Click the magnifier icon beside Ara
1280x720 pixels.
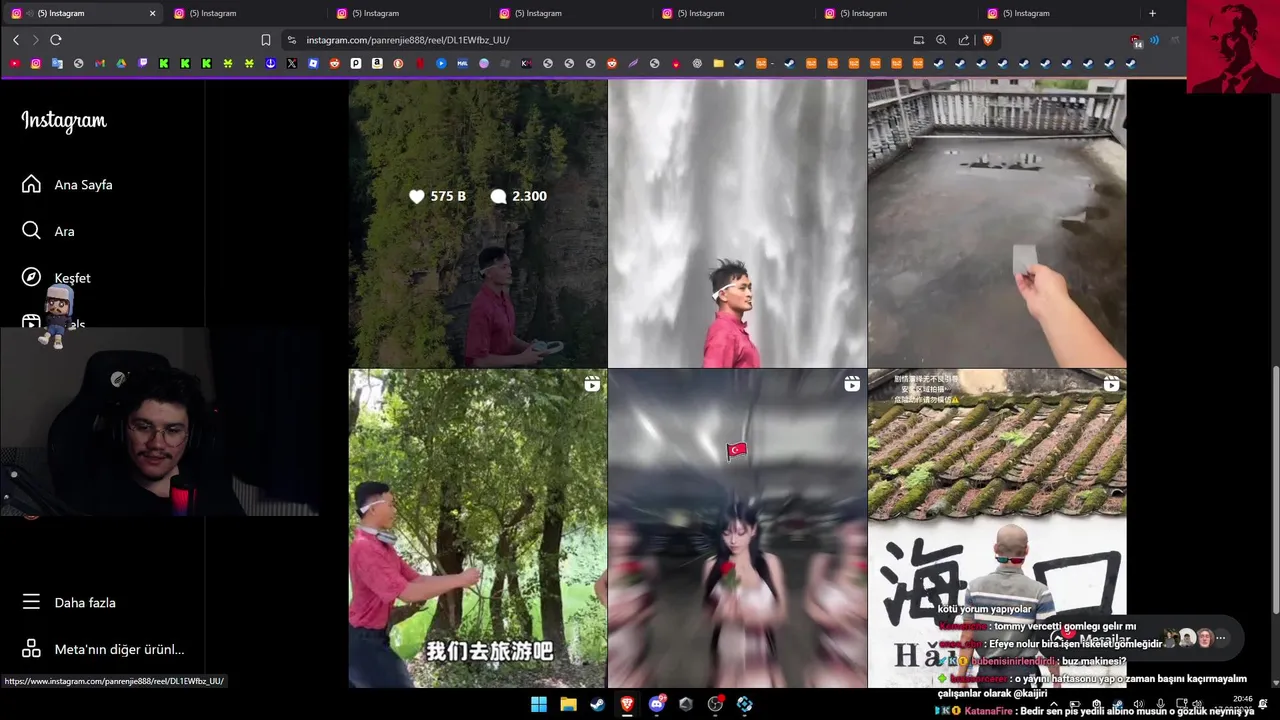pos(31,231)
